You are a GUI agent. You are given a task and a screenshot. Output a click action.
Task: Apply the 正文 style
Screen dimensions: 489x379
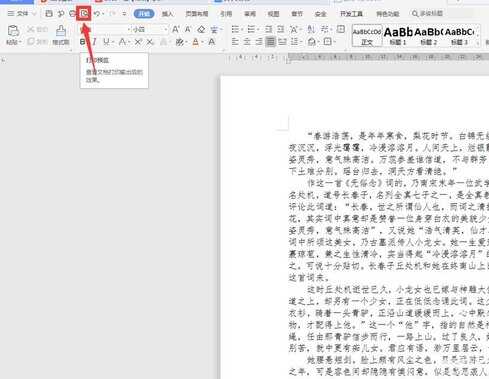click(367, 36)
